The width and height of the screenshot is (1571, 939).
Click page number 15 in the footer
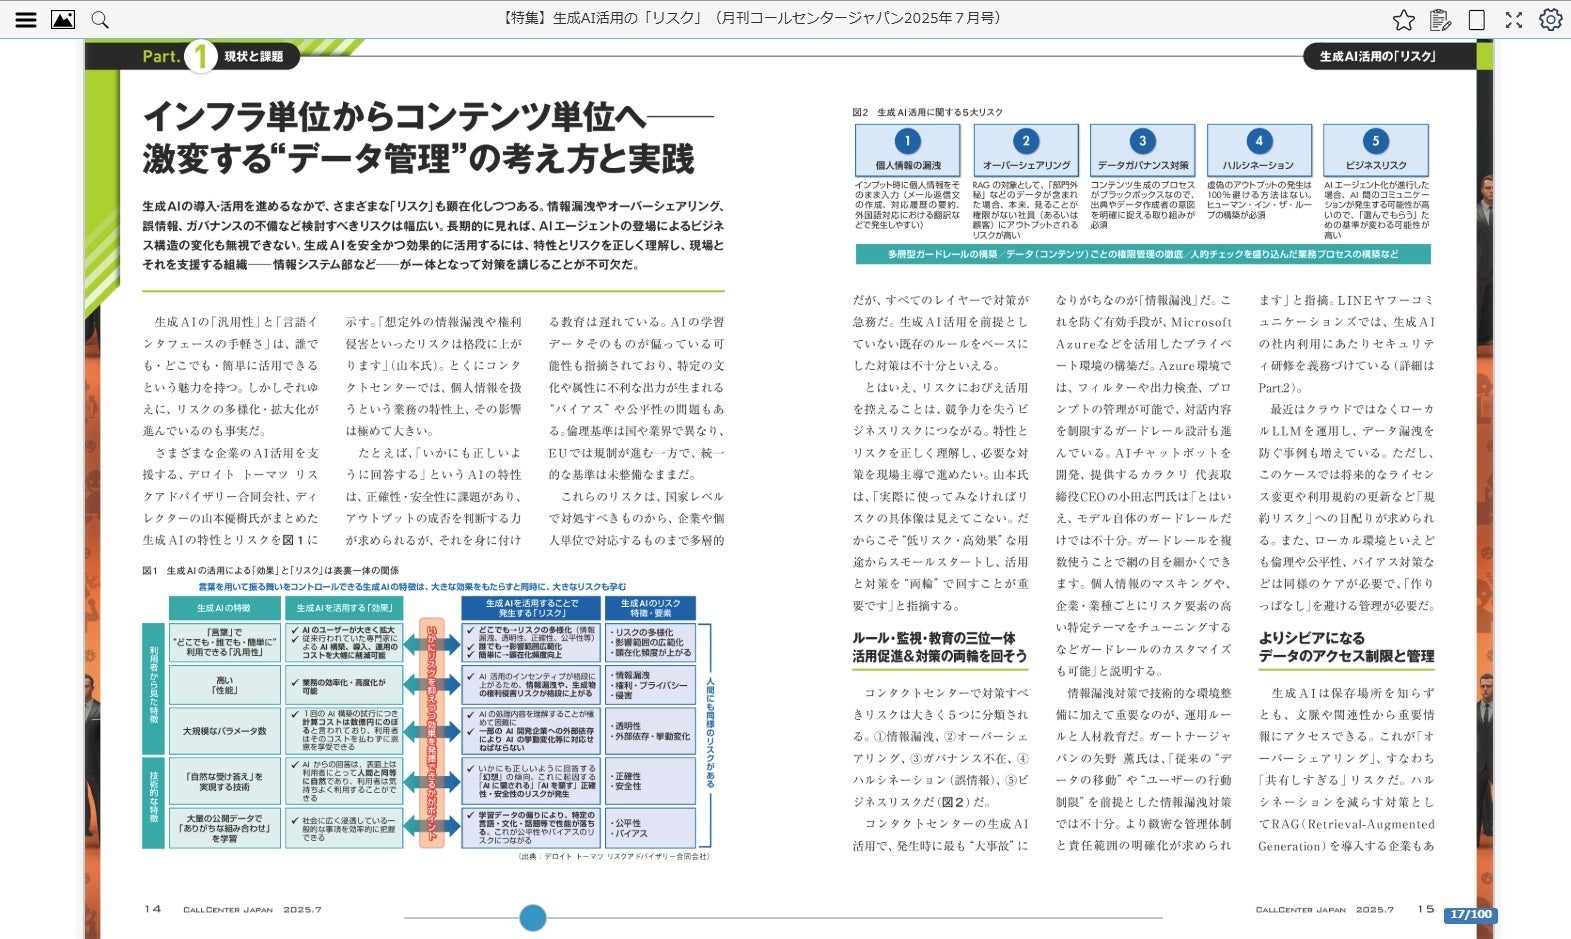point(1425,909)
